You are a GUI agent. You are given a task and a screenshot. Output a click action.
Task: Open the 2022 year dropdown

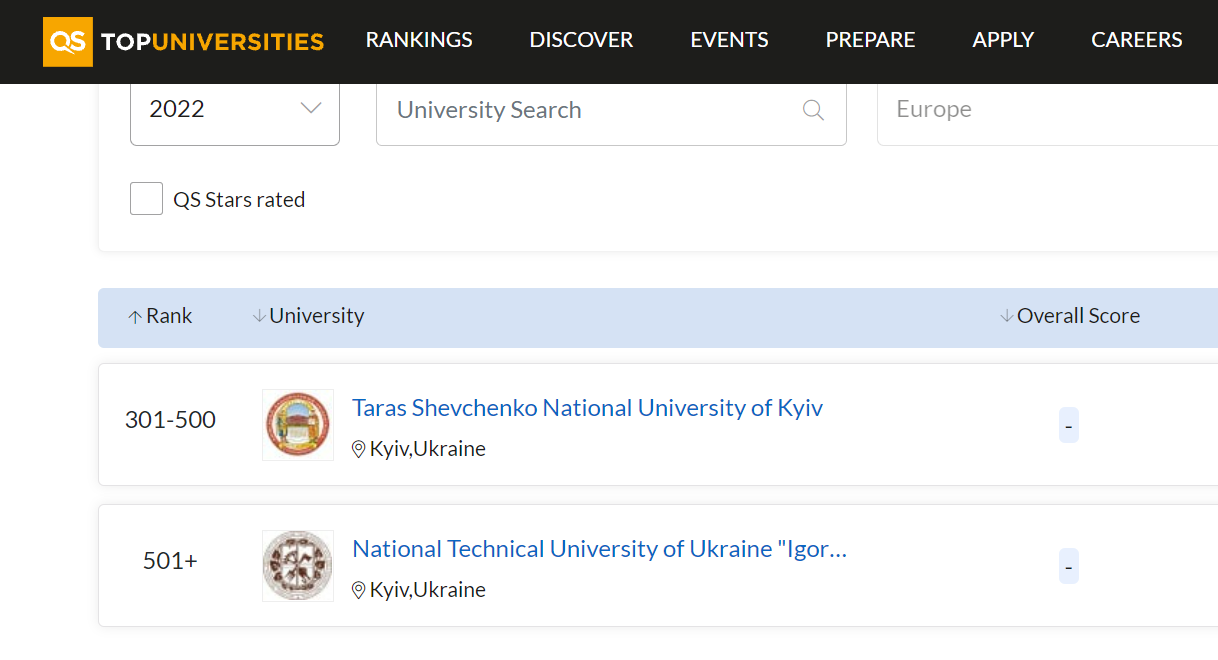click(234, 110)
